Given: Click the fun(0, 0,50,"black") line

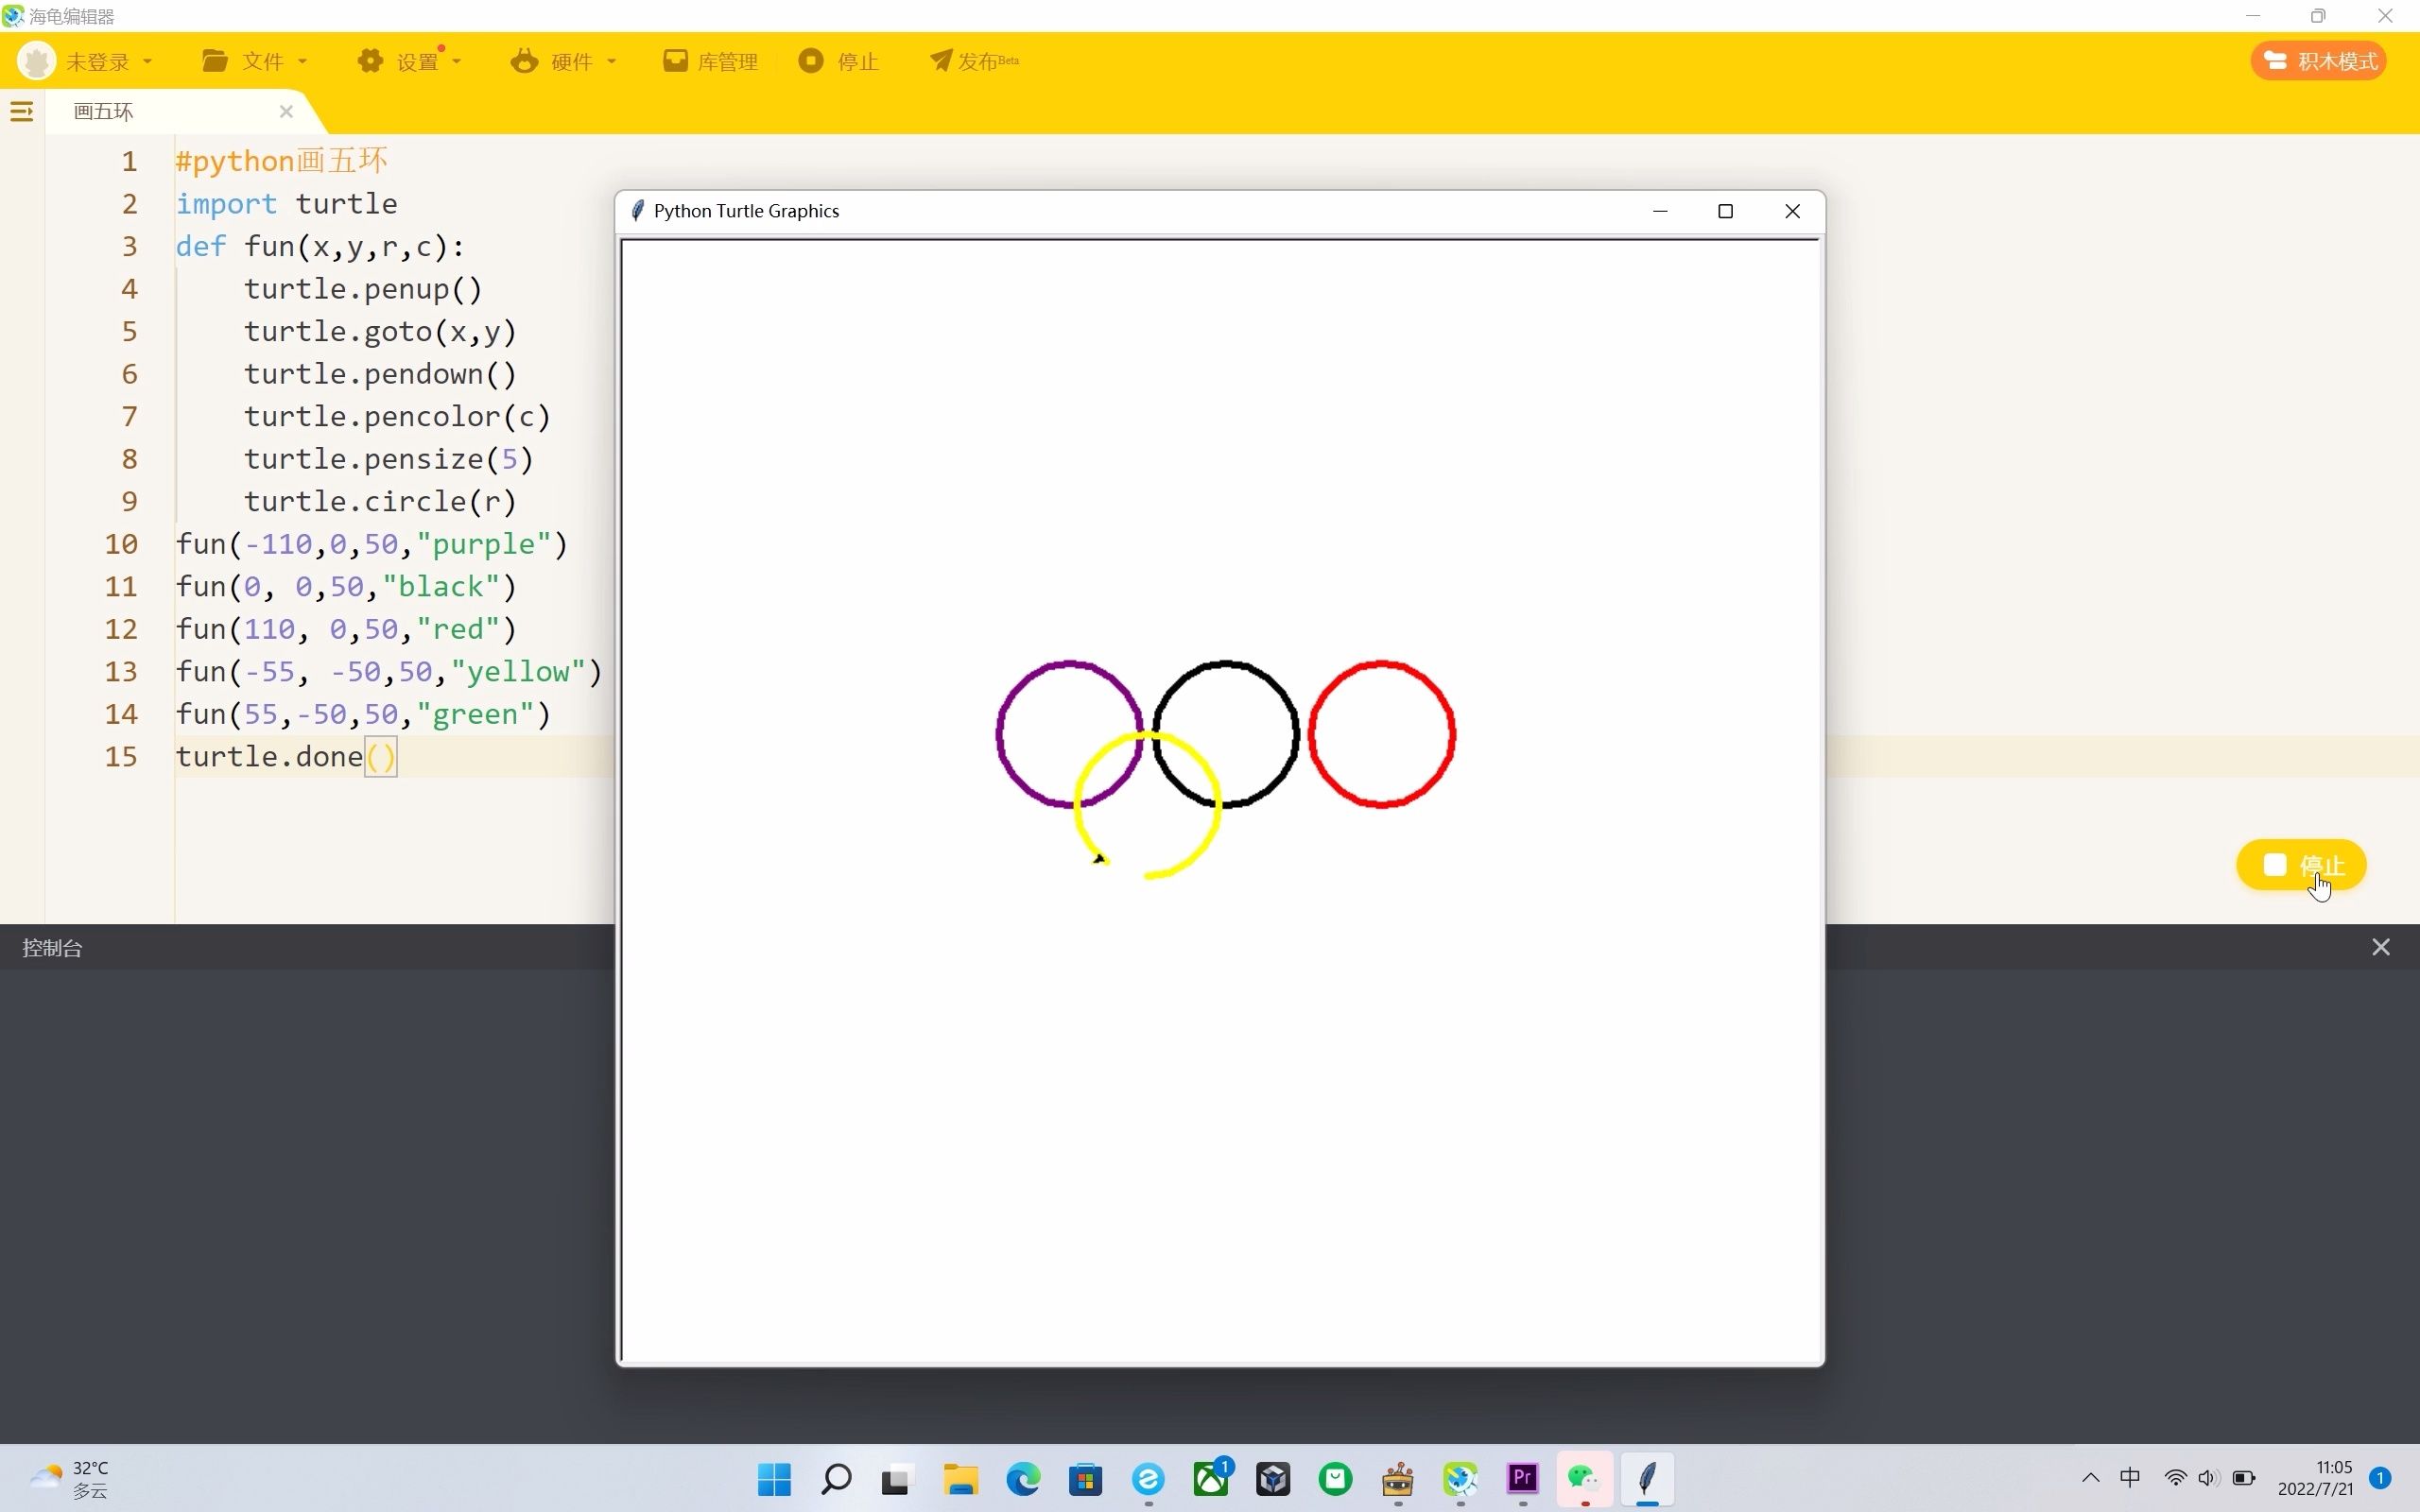Looking at the screenshot, I should pyautogui.click(x=346, y=586).
